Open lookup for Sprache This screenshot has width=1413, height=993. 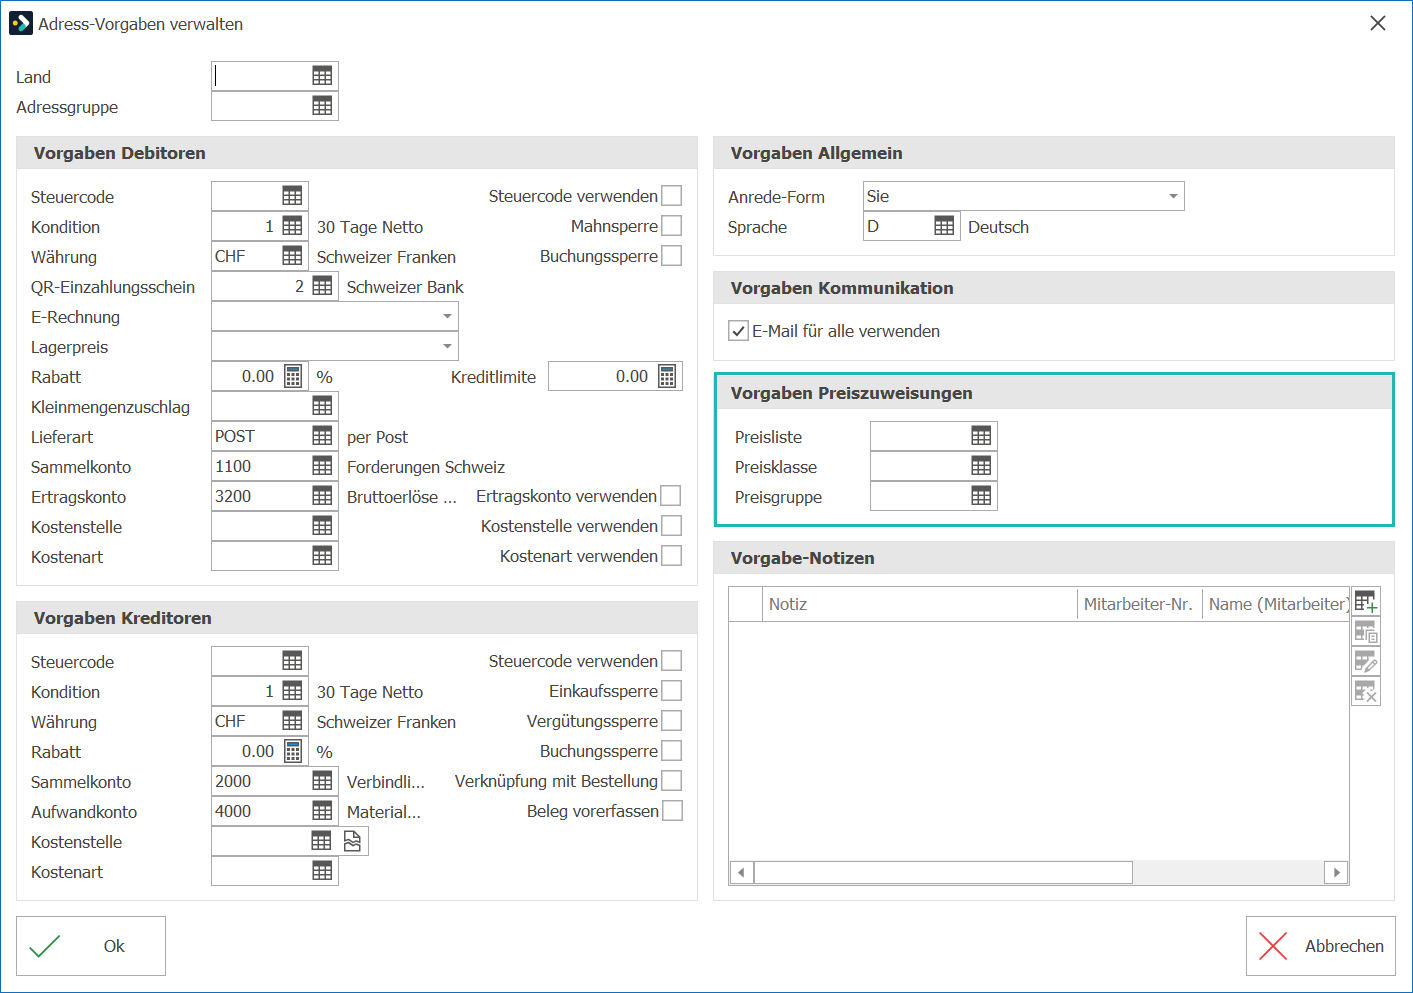coord(944,226)
